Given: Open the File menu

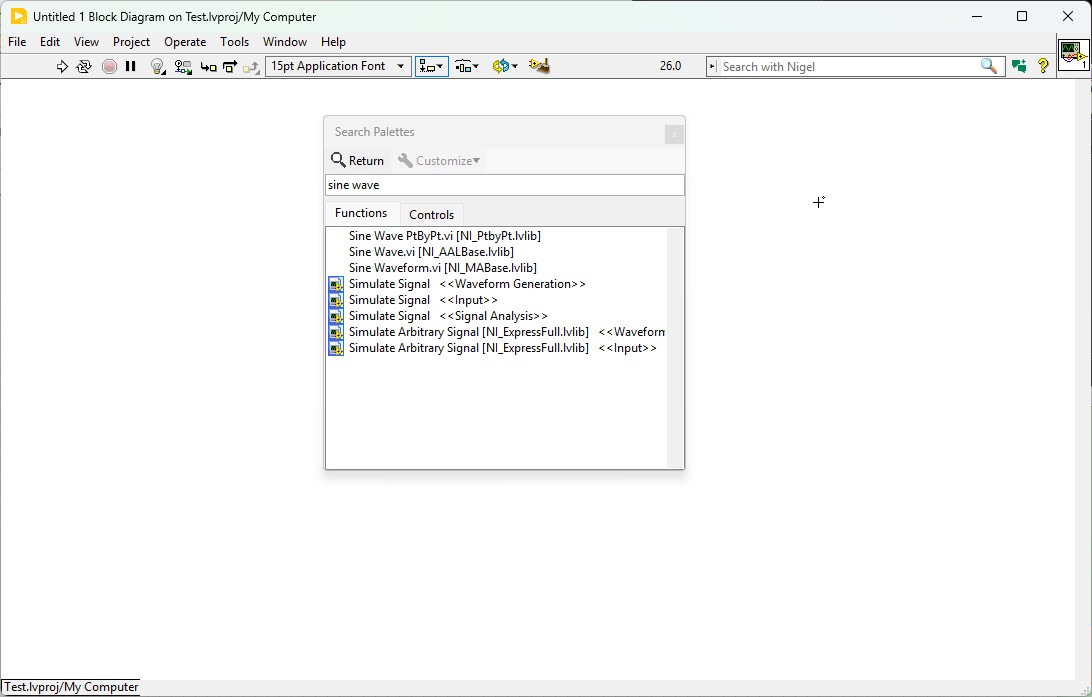Looking at the screenshot, I should [17, 42].
